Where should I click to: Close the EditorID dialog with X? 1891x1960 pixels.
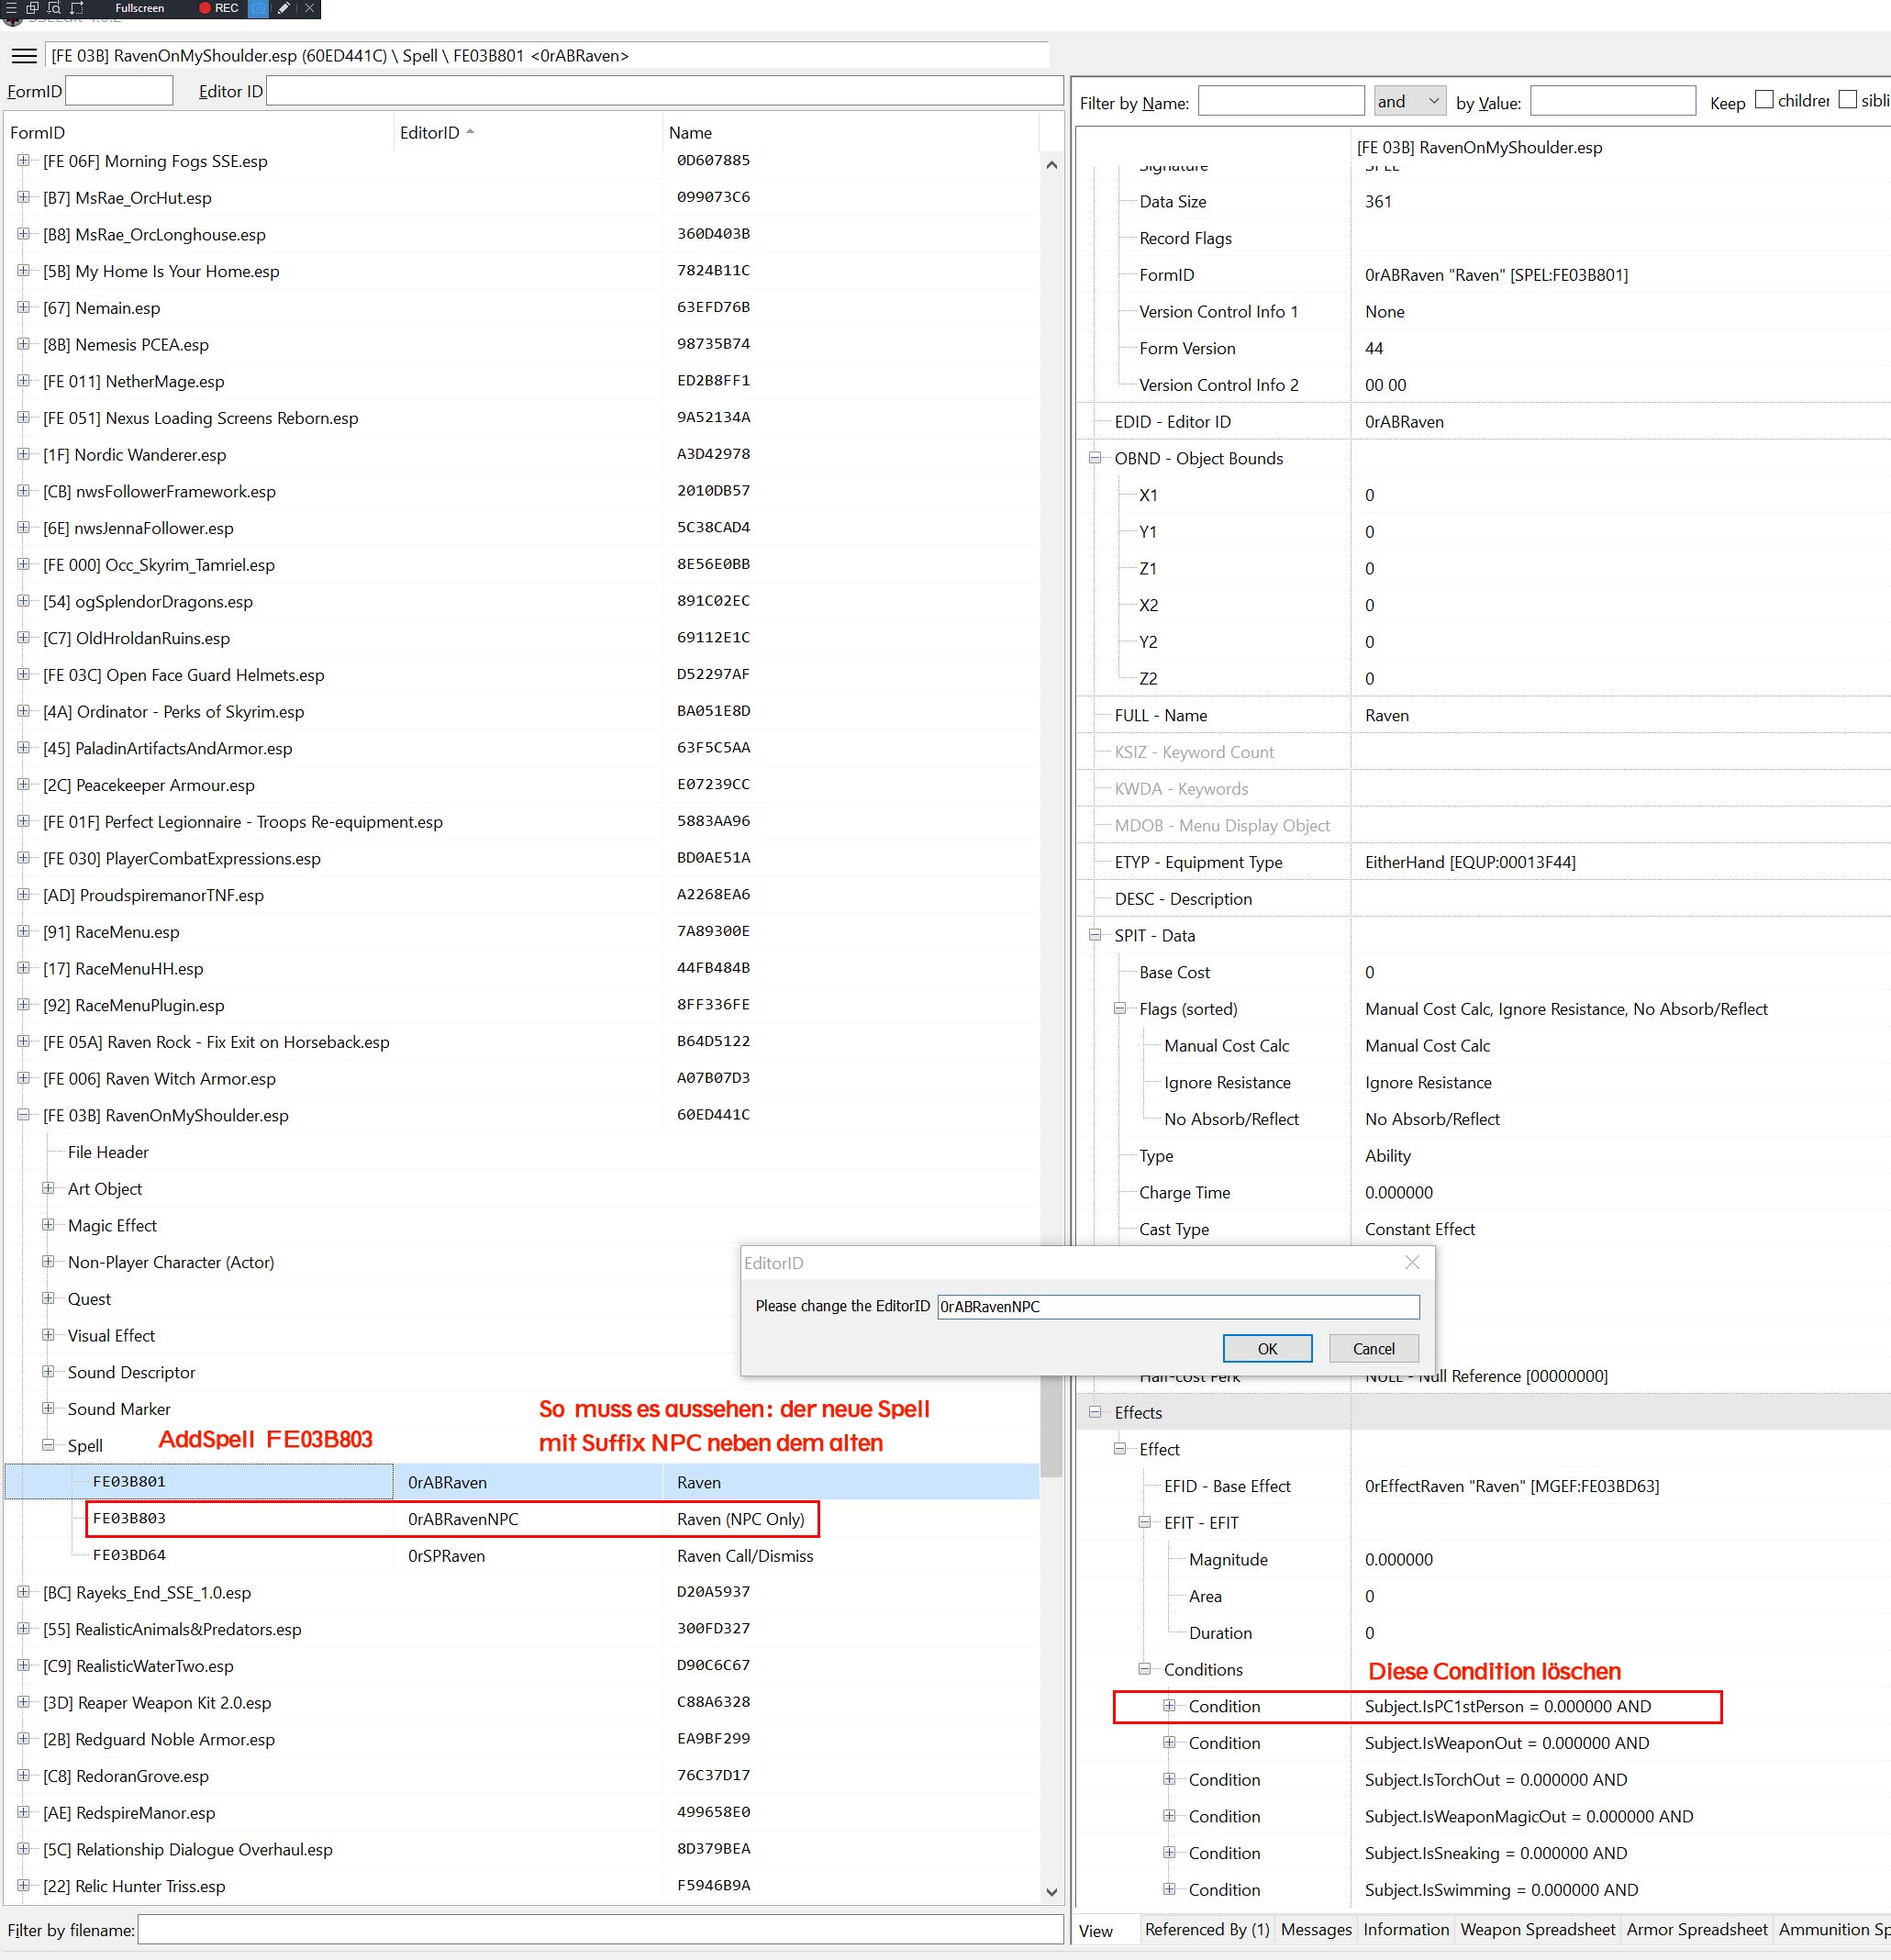point(1412,1263)
